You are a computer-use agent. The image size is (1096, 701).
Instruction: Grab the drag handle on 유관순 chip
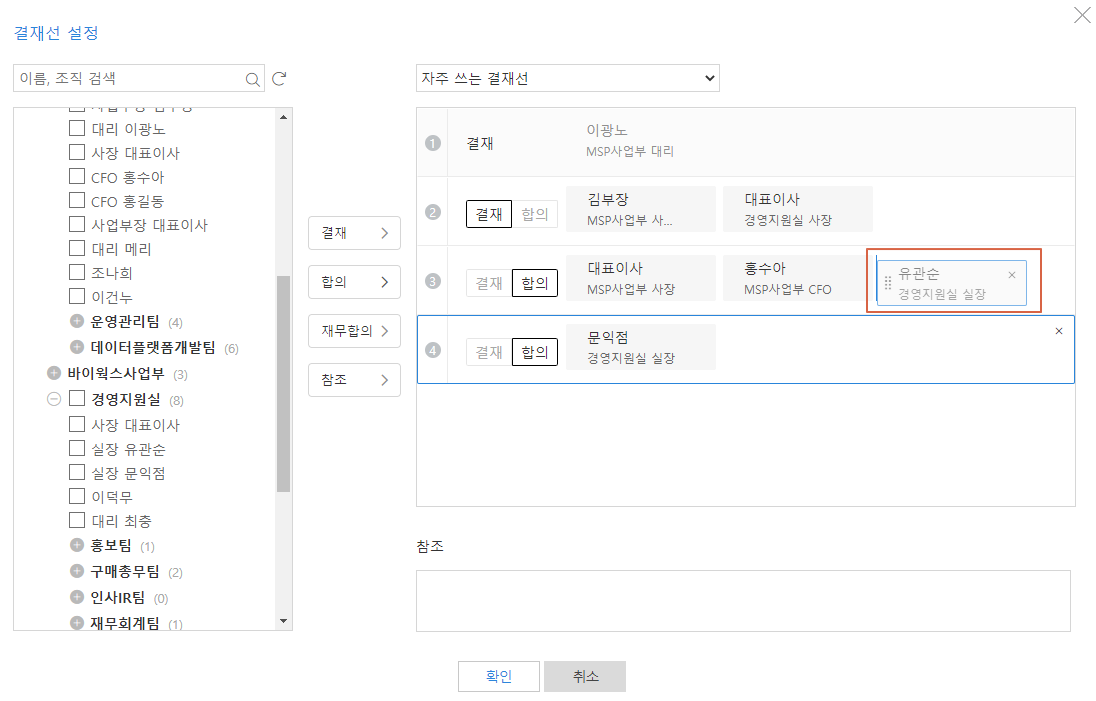click(888, 283)
